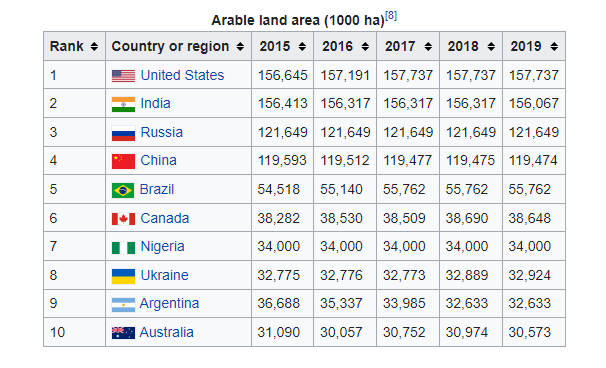Open the India country link
Image resolution: width=606 pixels, height=368 pixels.
coord(155,103)
